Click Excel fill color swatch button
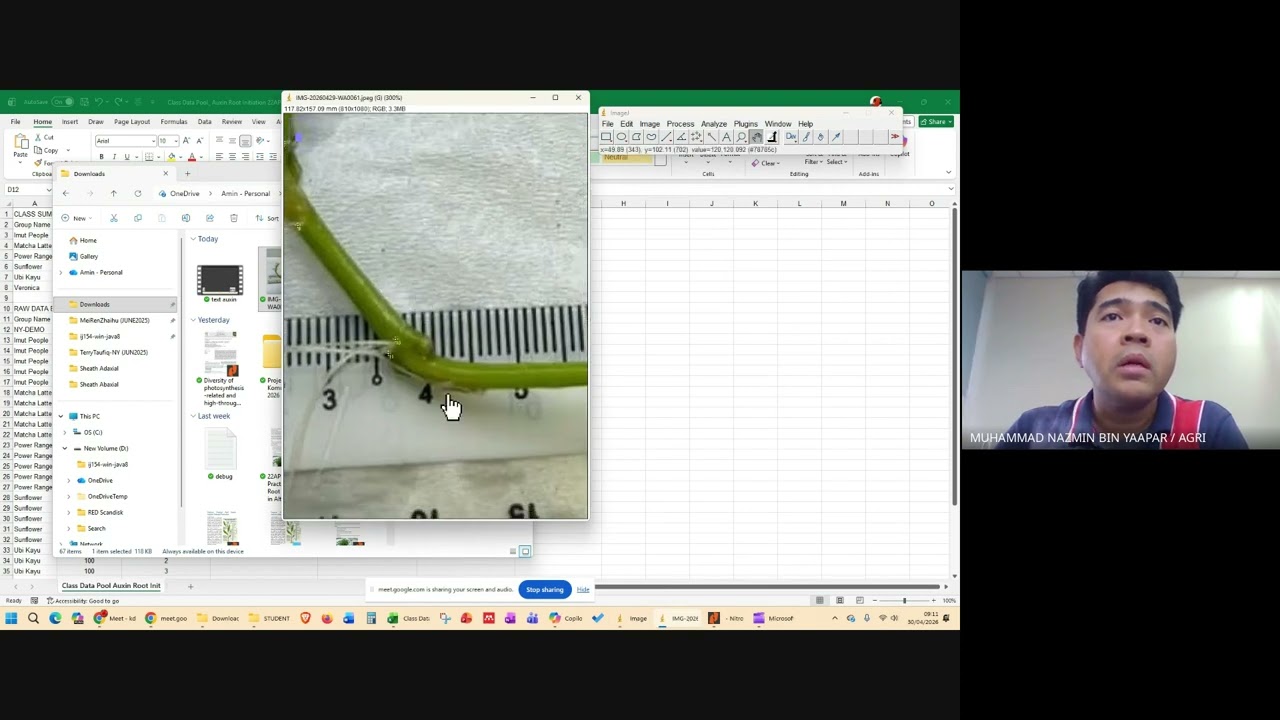Image resolution: width=1280 pixels, height=720 pixels. pos(171,157)
